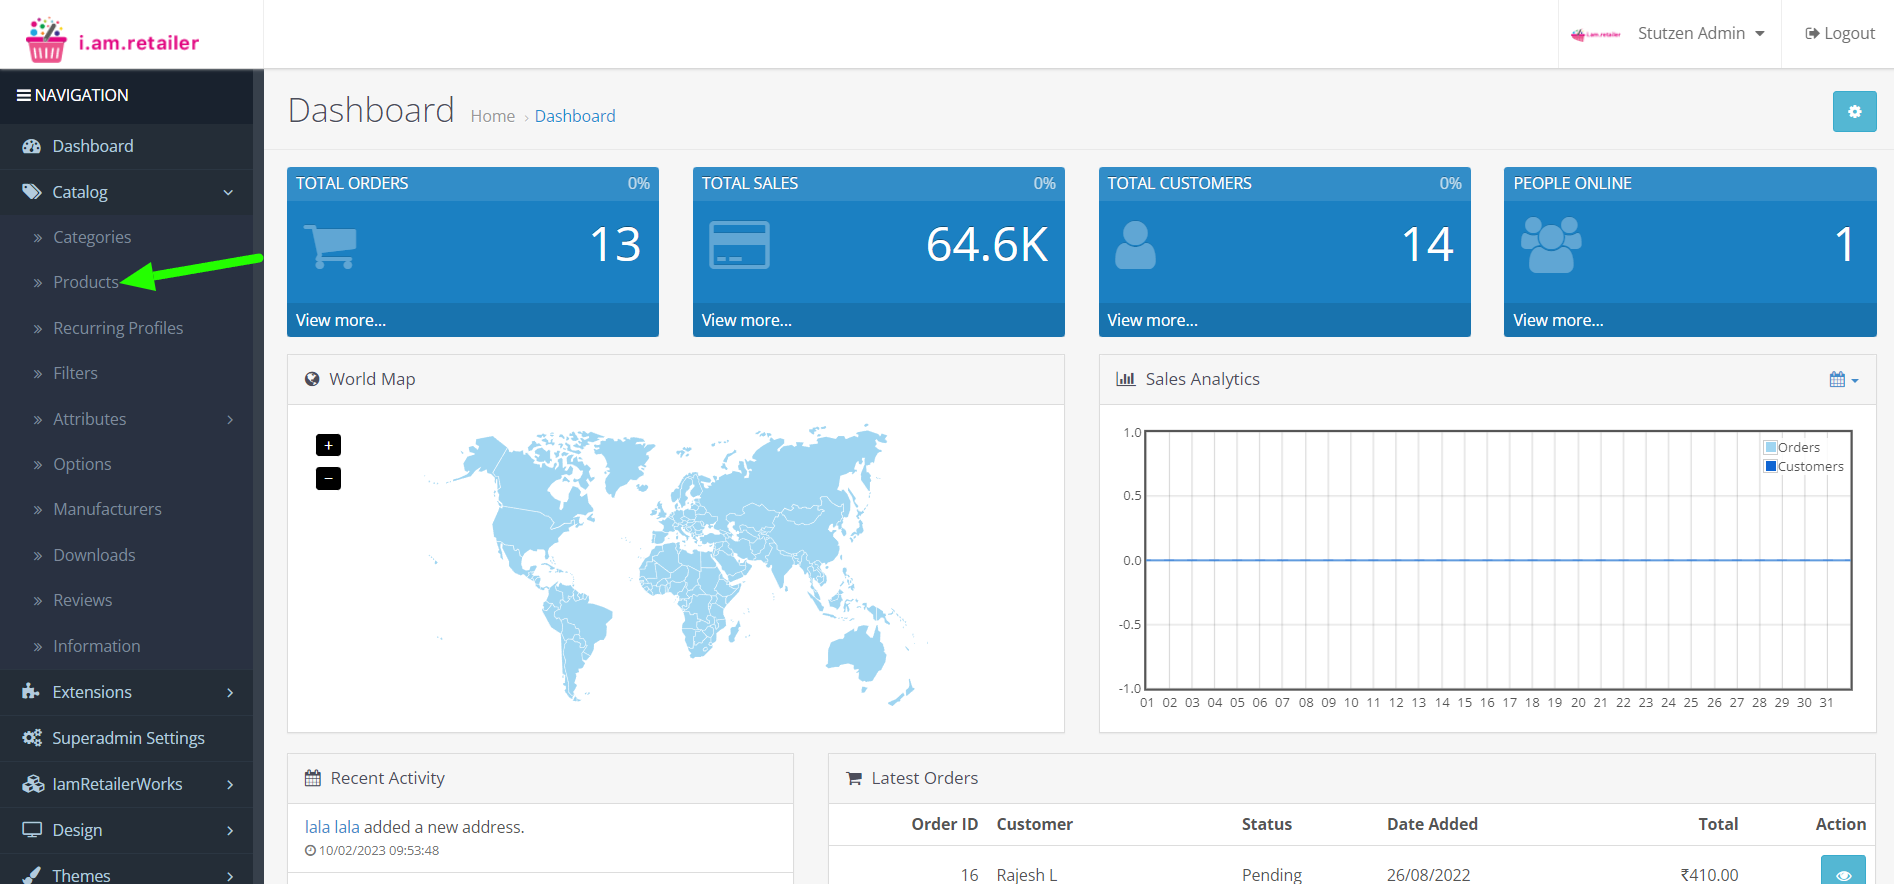The height and width of the screenshot is (884, 1894).
Task: Click the bar chart icon beside Sales Analytics
Action: point(1126,379)
